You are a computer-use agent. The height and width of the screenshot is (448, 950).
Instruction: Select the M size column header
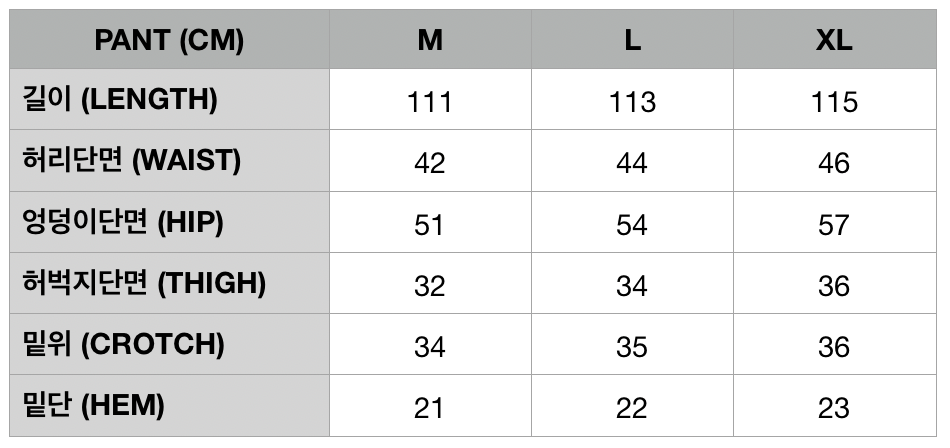(430, 40)
